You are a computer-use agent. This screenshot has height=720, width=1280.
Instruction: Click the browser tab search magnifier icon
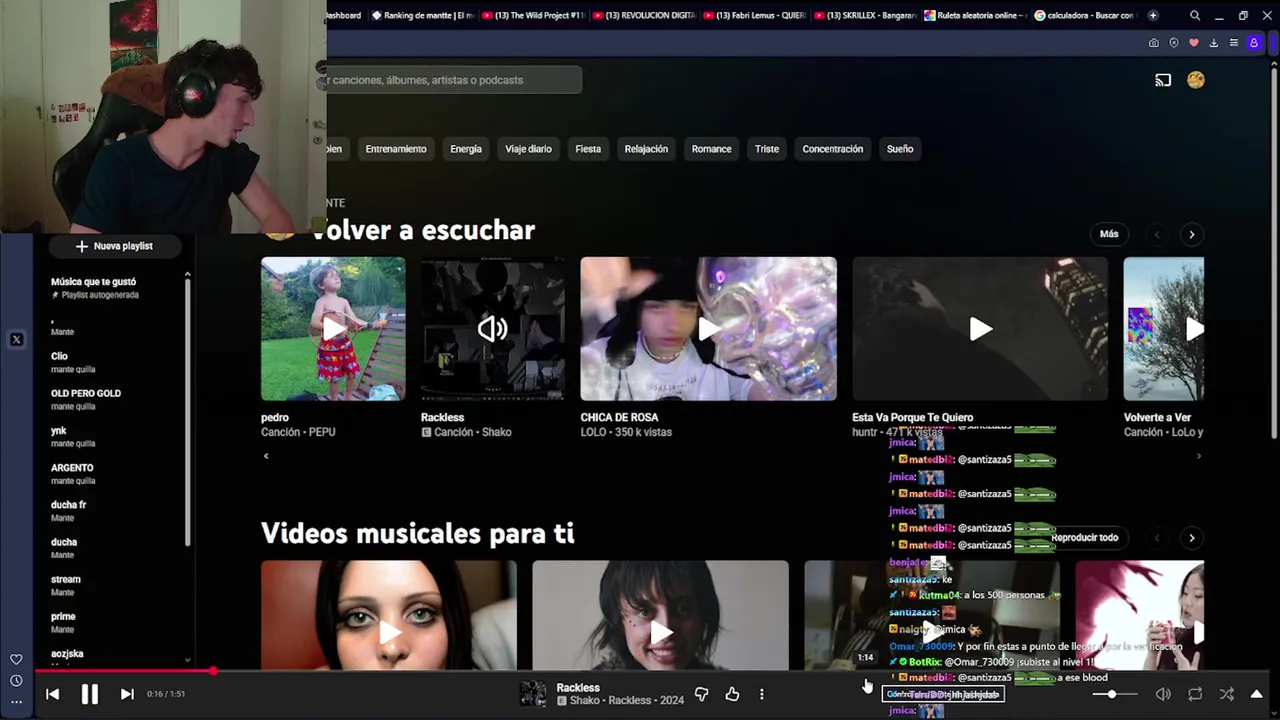(1195, 15)
